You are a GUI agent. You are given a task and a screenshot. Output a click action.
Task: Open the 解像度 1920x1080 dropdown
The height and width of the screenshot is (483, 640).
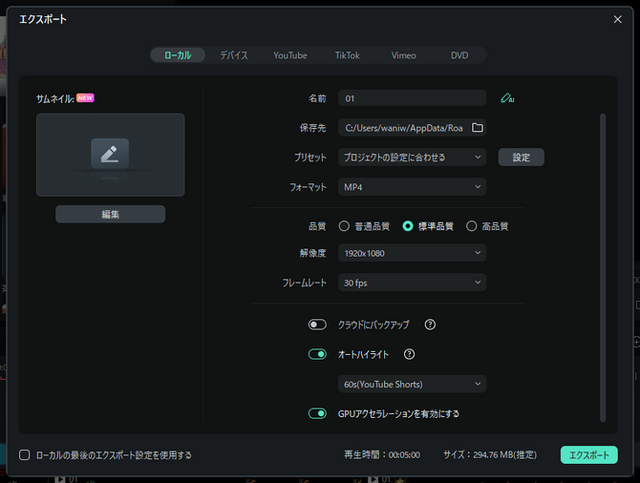coord(411,253)
